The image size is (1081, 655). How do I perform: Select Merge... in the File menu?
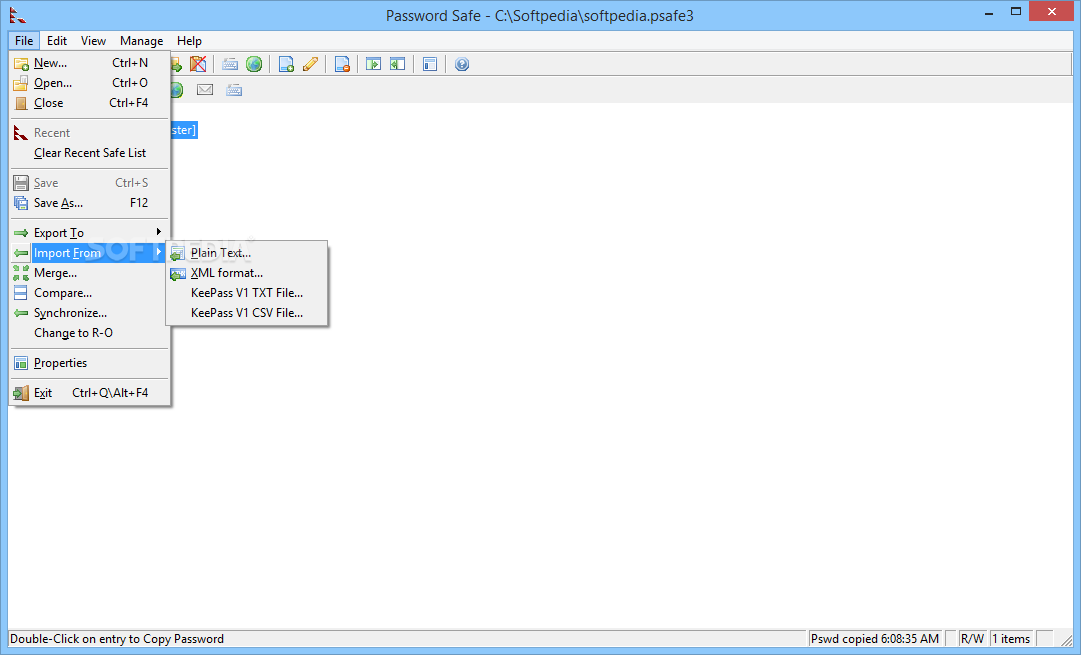point(90,272)
